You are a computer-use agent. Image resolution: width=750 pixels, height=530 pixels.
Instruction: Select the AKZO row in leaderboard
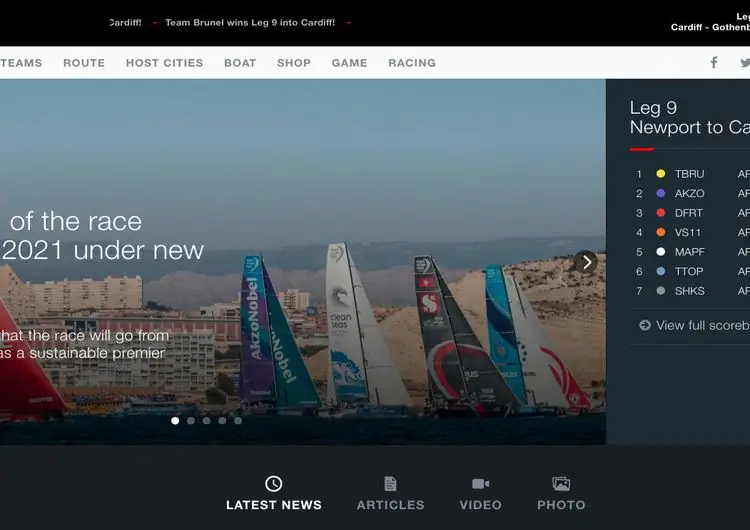(689, 193)
